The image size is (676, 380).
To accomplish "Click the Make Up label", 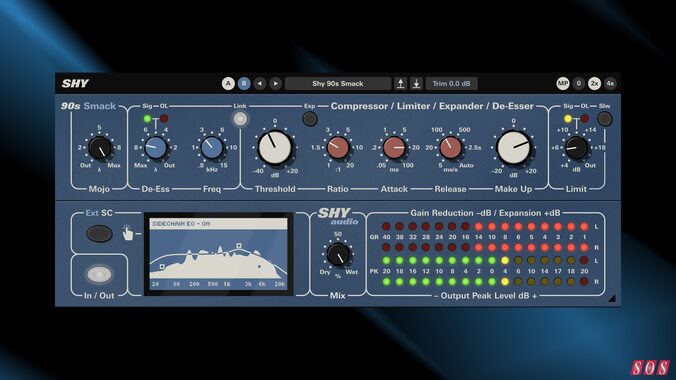I will pyautogui.click(x=513, y=189).
